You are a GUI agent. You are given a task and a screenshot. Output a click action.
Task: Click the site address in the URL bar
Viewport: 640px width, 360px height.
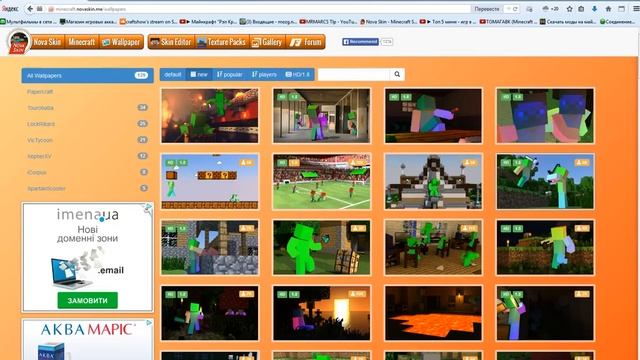91,9
